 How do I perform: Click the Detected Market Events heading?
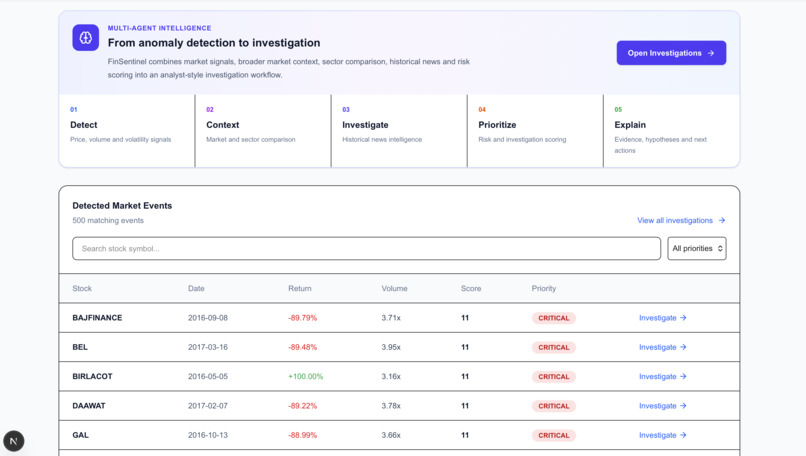(x=122, y=206)
